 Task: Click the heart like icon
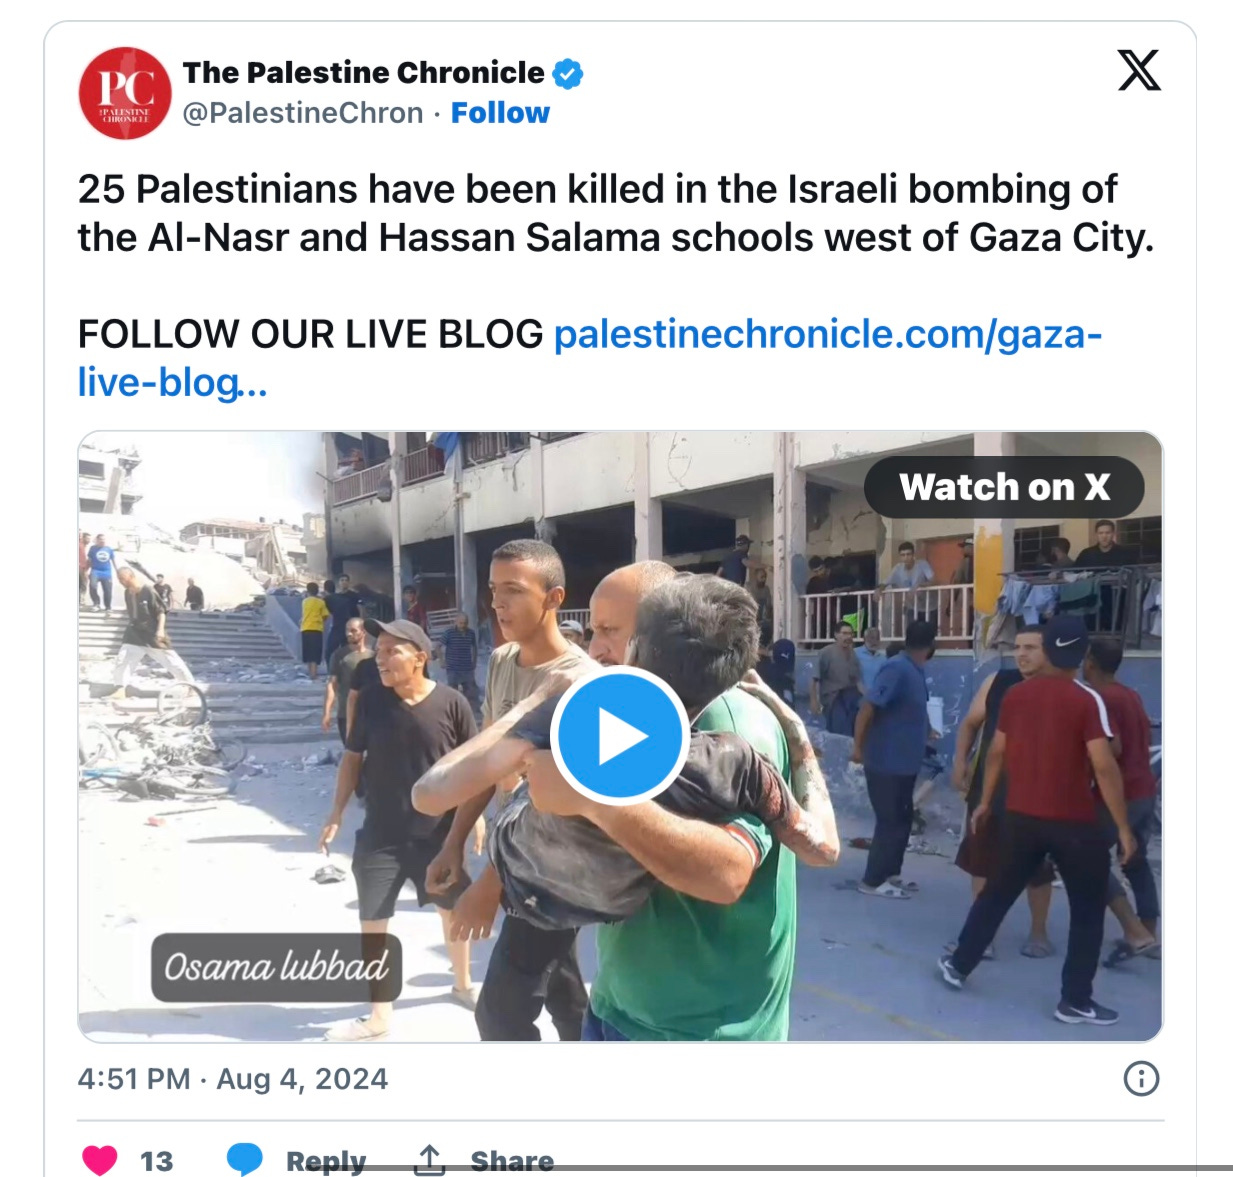(x=99, y=1160)
